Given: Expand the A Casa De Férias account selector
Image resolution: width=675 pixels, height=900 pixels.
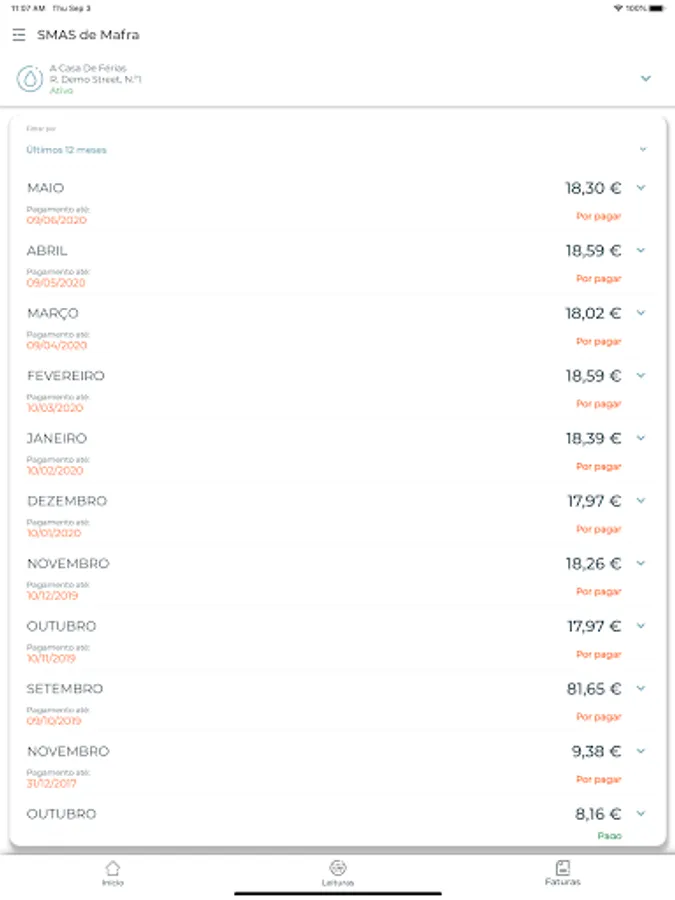Looking at the screenshot, I should point(645,78).
